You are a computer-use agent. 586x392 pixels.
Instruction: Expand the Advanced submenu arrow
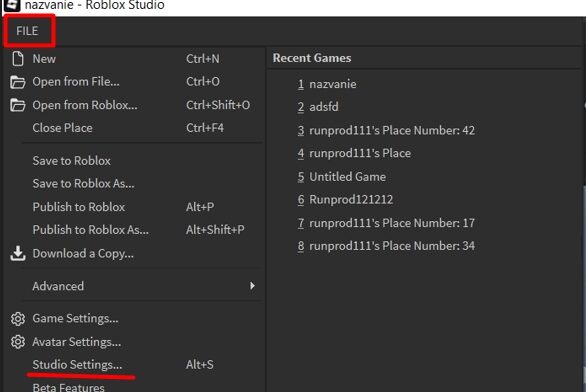[253, 286]
